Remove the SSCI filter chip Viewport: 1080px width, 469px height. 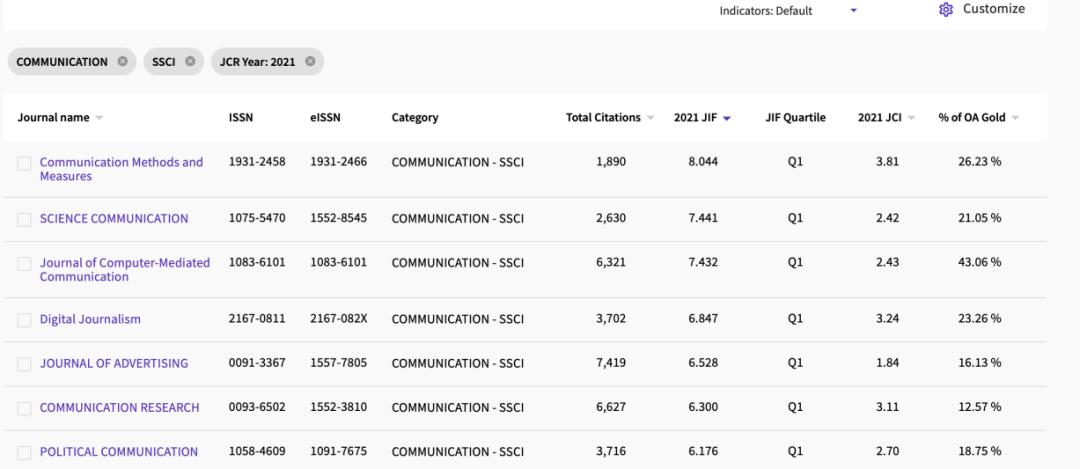(x=189, y=62)
